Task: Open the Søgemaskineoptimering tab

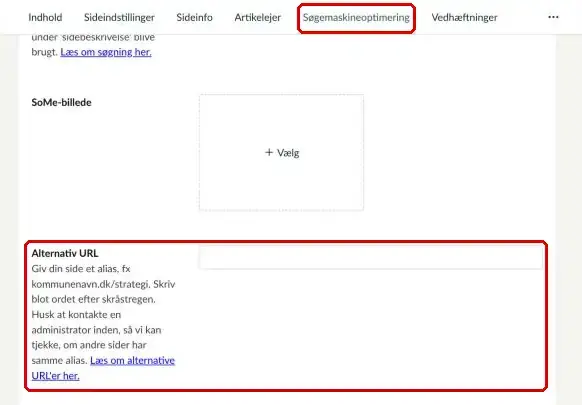Action: click(356, 17)
